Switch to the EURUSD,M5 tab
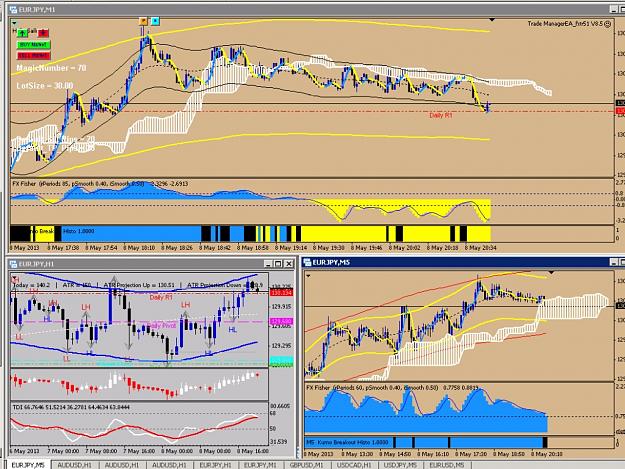The width and height of the screenshot is (625, 469). [447, 465]
